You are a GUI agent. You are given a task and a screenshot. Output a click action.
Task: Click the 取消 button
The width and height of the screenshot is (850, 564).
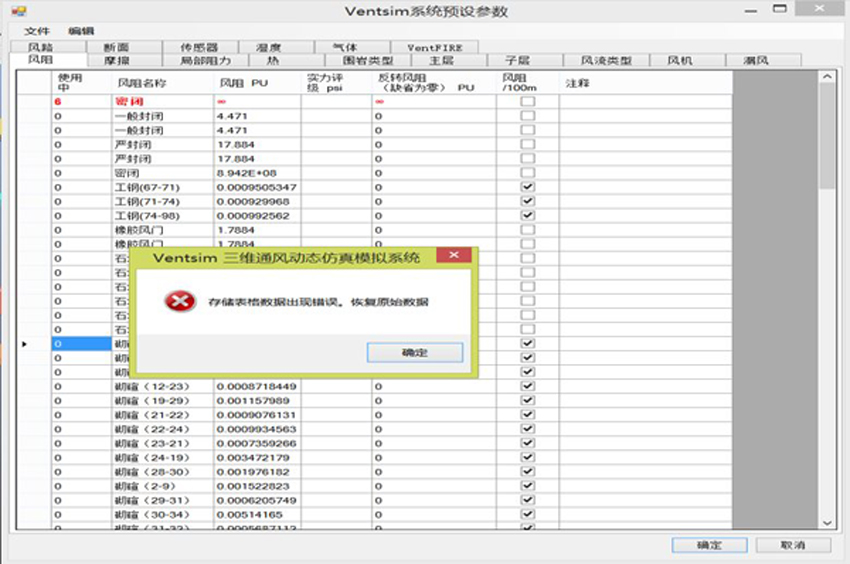pyautogui.click(x=793, y=545)
